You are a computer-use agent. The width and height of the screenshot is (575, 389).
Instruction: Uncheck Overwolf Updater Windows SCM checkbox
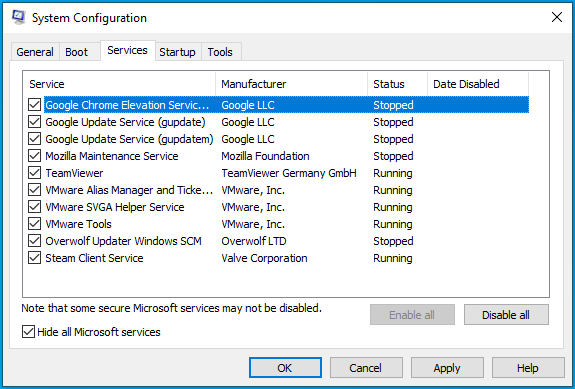34,241
